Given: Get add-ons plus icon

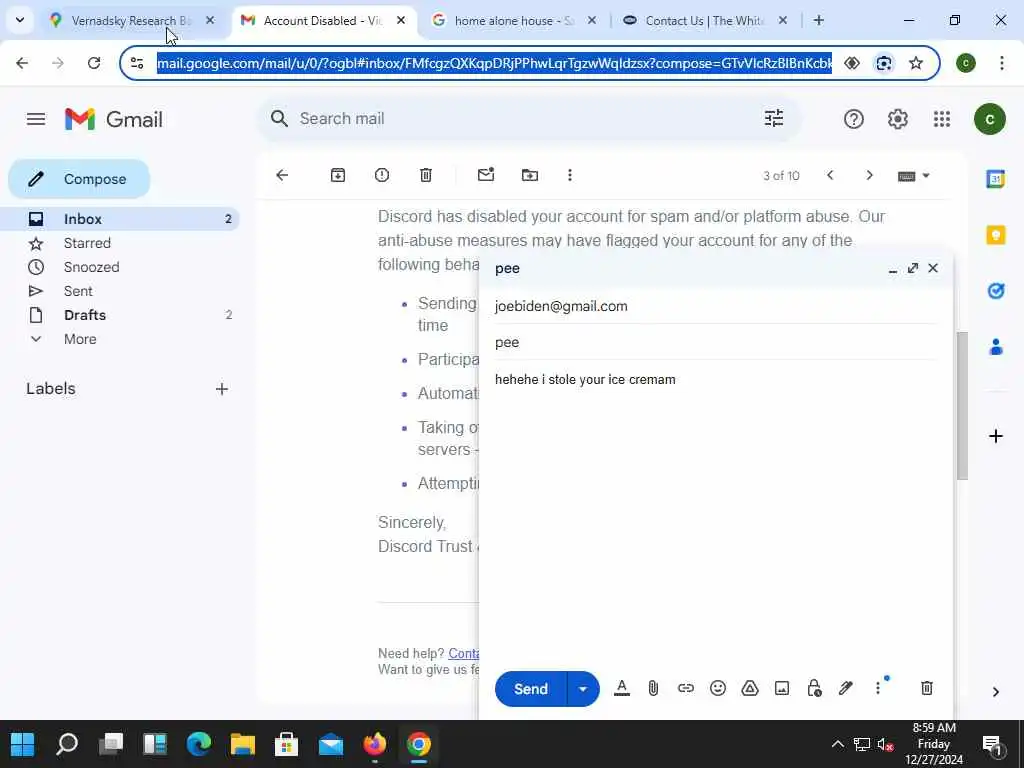Looking at the screenshot, I should (995, 436).
